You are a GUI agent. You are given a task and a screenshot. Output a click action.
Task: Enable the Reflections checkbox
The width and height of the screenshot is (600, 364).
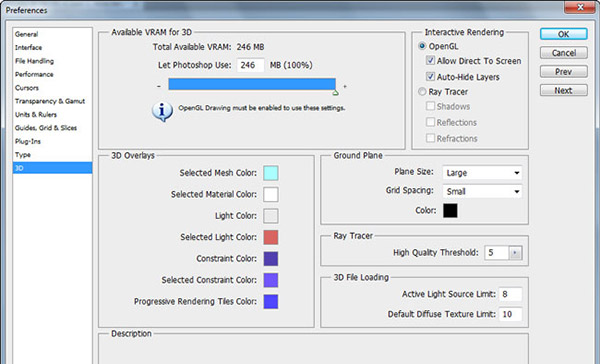430,122
